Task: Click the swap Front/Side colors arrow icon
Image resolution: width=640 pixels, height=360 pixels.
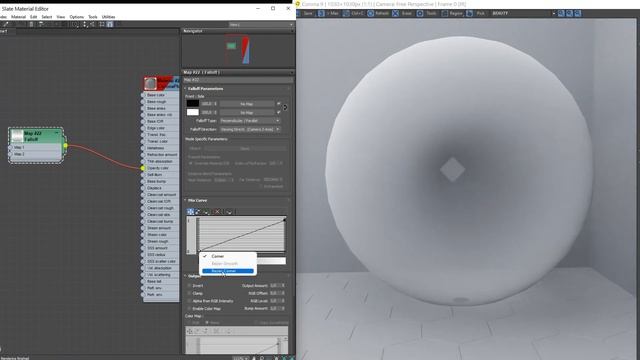Action: 285,108
